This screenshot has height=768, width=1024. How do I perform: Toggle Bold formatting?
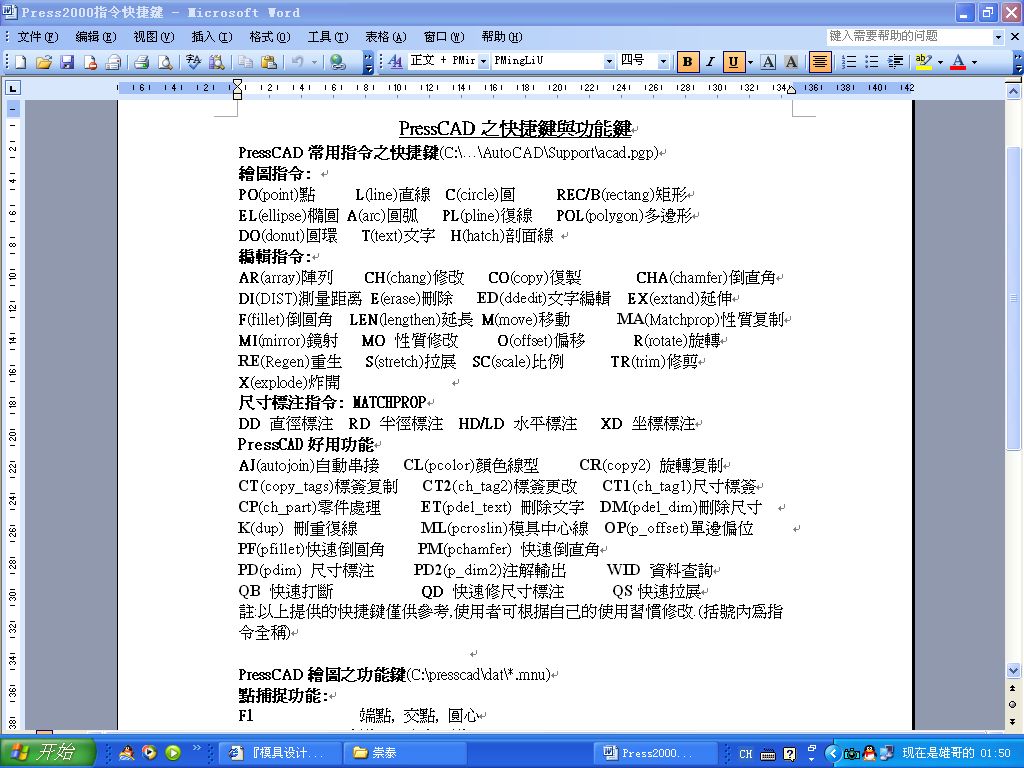(687, 61)
